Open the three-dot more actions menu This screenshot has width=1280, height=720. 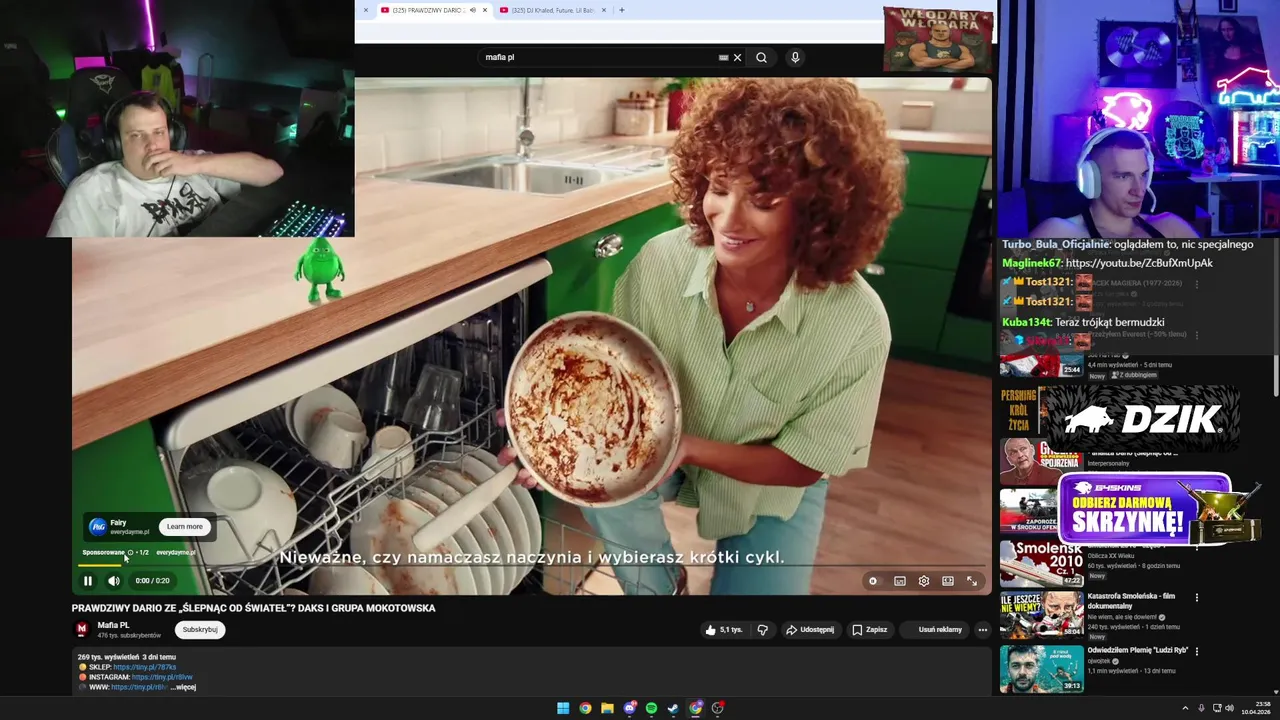click(x=983, y=630)
